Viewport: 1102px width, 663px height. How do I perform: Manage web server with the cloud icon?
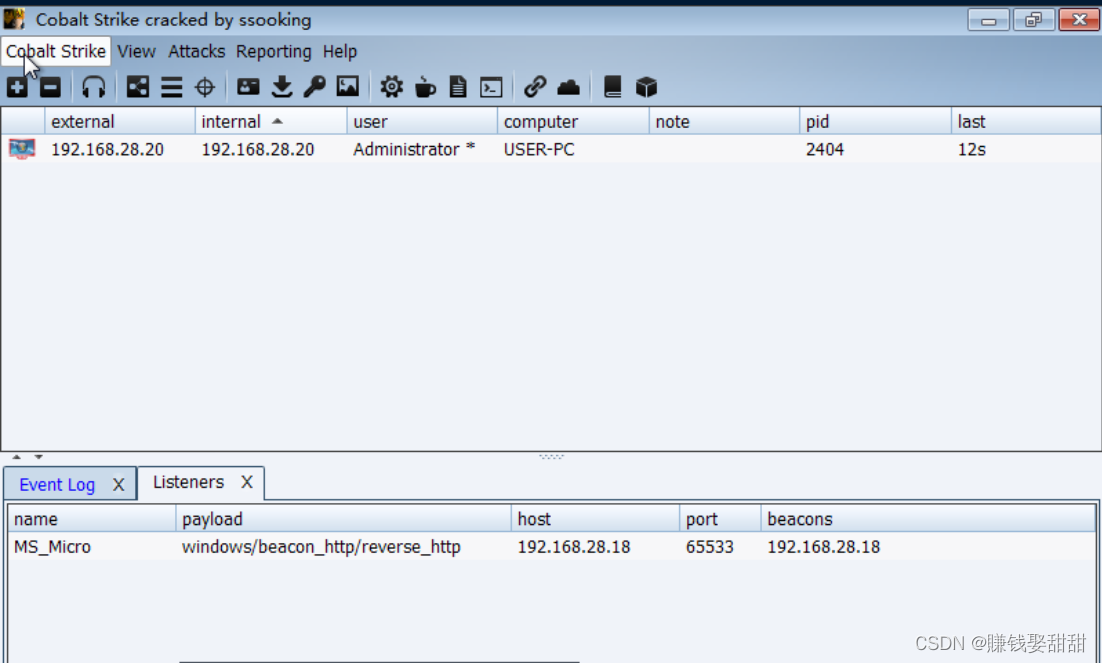(x=569, y=87)
